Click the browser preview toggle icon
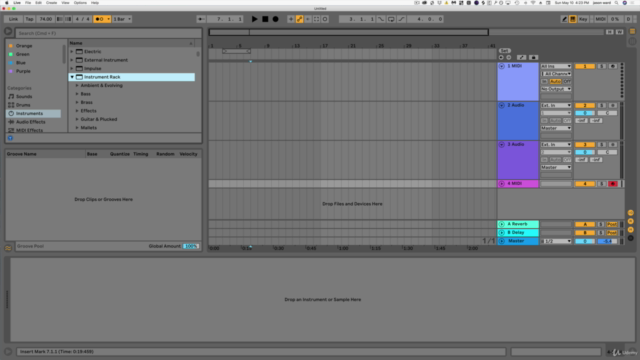The width and height of the screenshot is (640, 360). pos(10,138)
